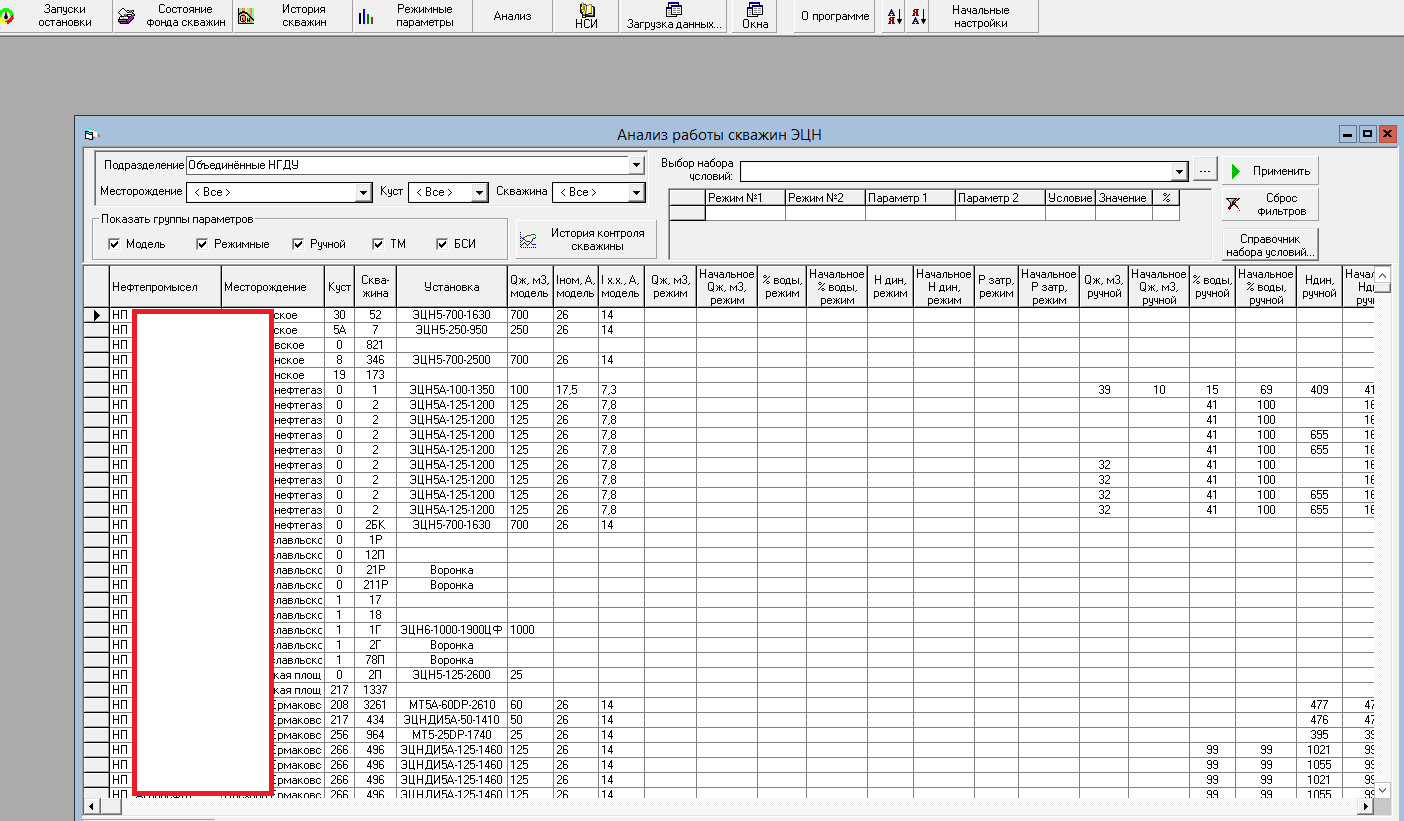Select well number 1337 cell

tap(375, 690)
